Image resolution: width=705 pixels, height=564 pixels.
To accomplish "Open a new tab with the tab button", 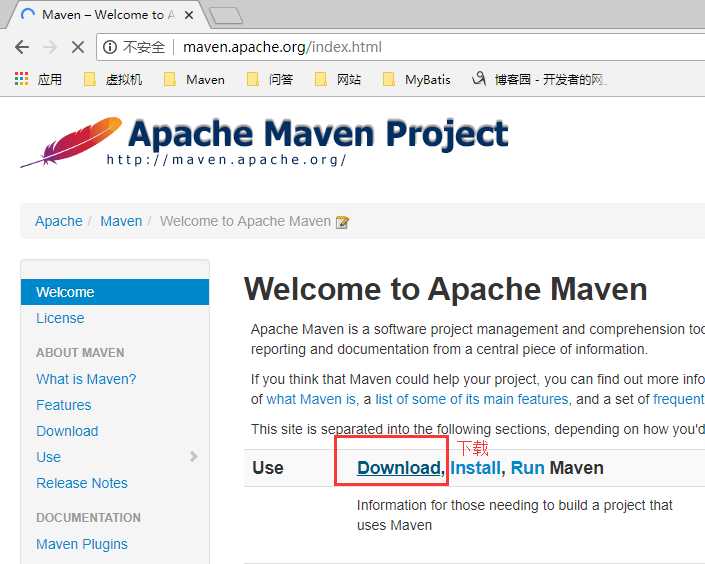I will click(x=227, y=15).
